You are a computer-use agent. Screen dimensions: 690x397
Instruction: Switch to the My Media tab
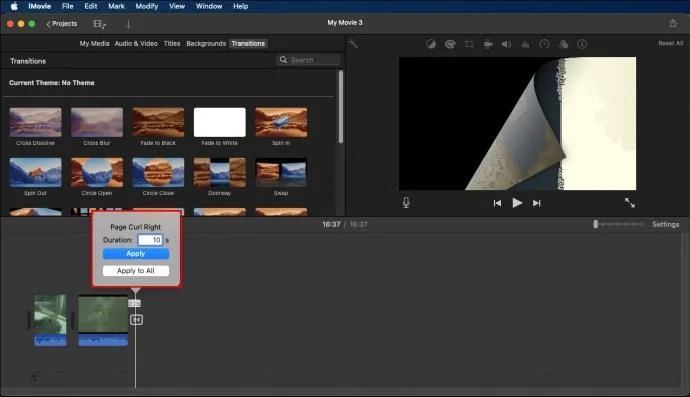click(x=94, y=44)
